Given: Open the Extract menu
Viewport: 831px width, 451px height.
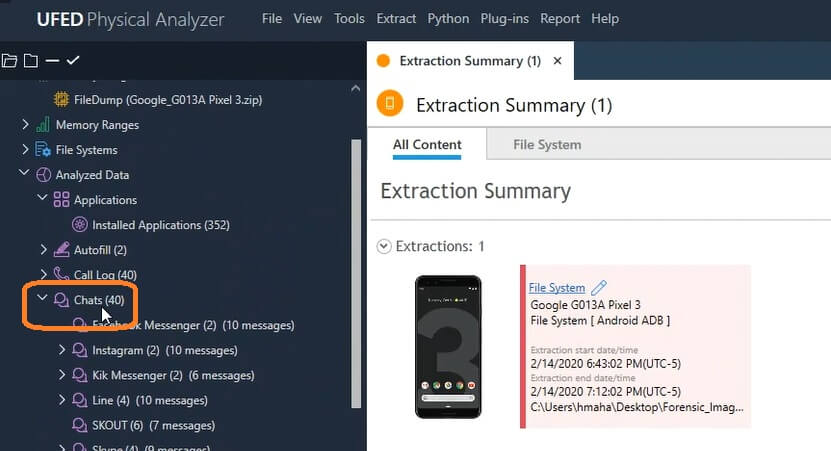Looking at the screenshot, I should (396, 19).
